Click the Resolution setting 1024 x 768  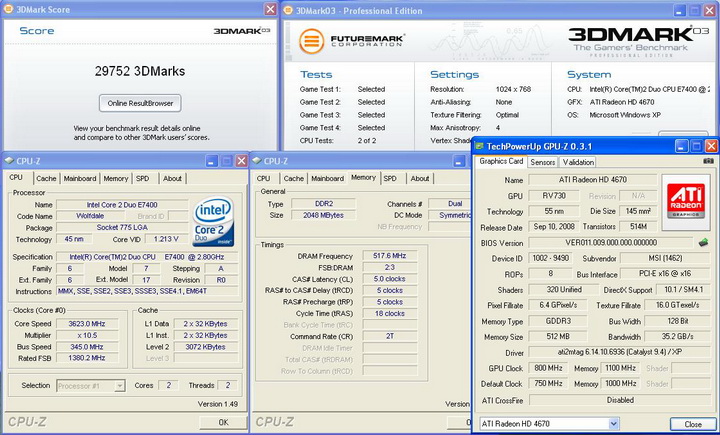pyautogui.click(x=513, y=89)
